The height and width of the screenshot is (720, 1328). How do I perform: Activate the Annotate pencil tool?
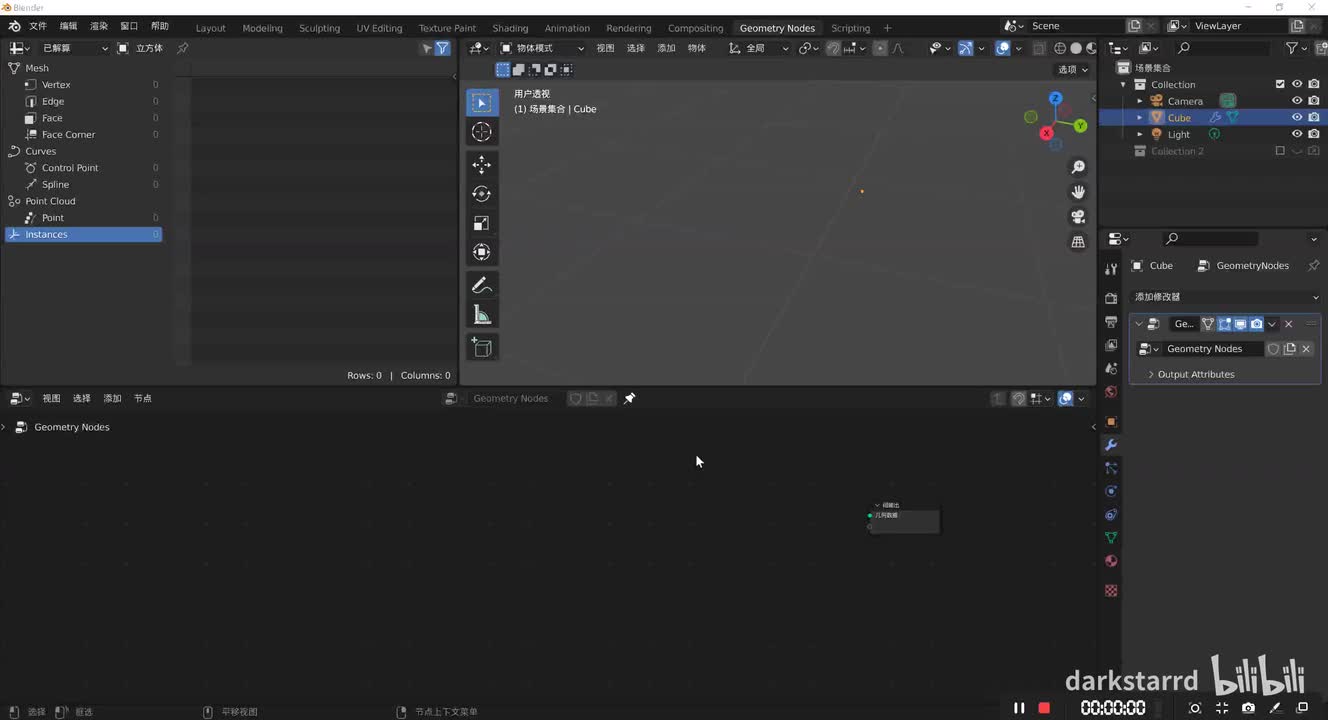coord(482,285)
